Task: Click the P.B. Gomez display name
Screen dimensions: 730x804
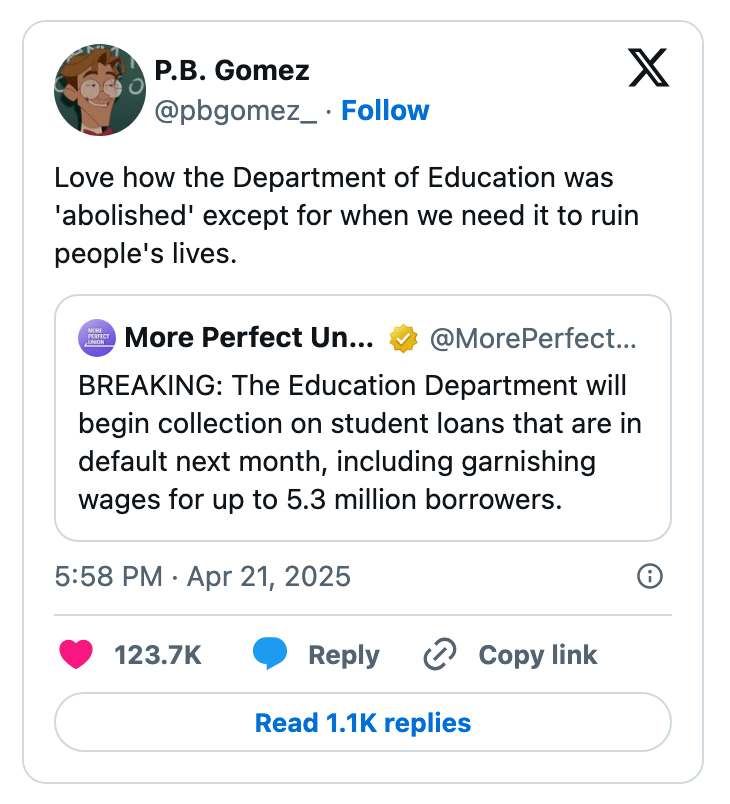Action: [232, 70]
